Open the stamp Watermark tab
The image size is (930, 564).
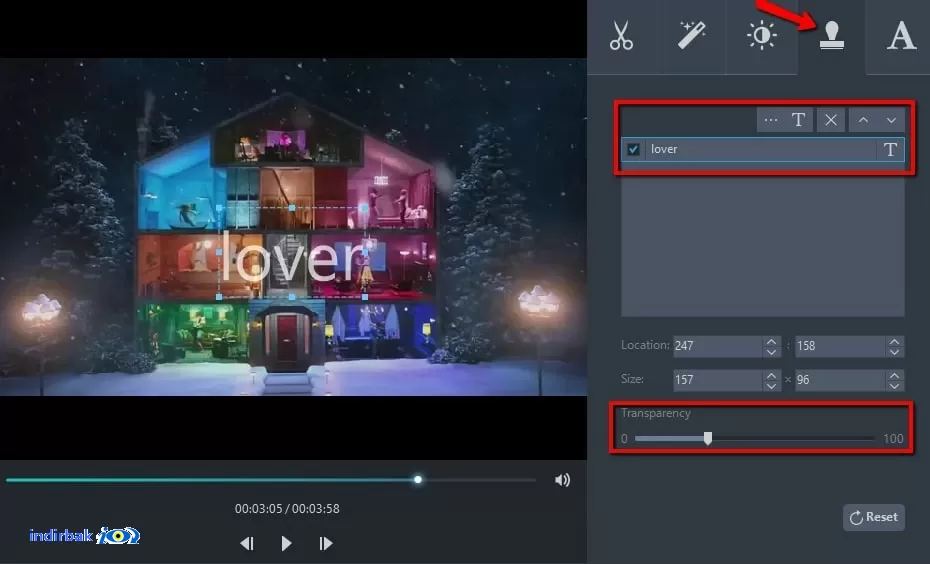pos(832,36)
